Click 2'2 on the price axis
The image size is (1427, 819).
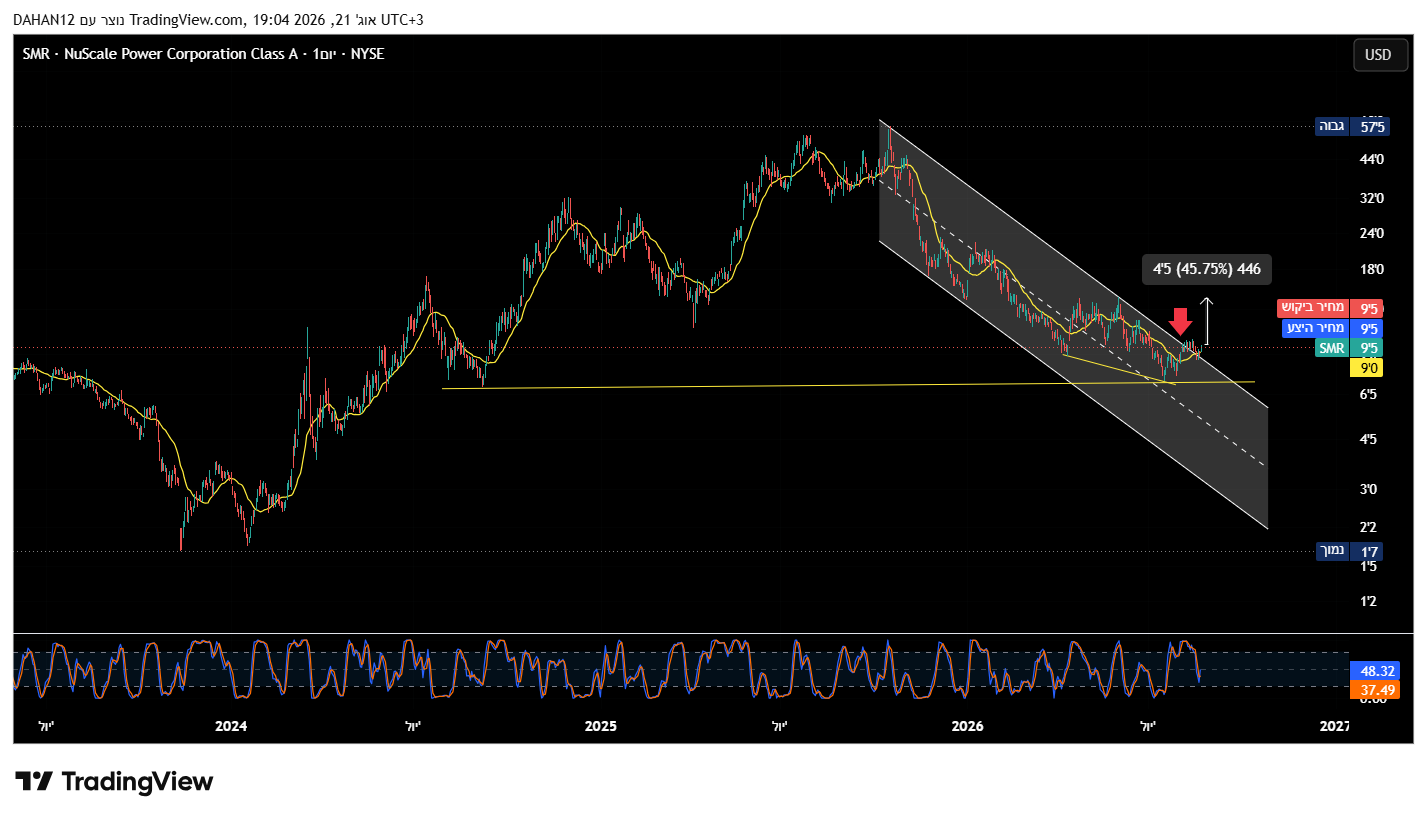1369,527
